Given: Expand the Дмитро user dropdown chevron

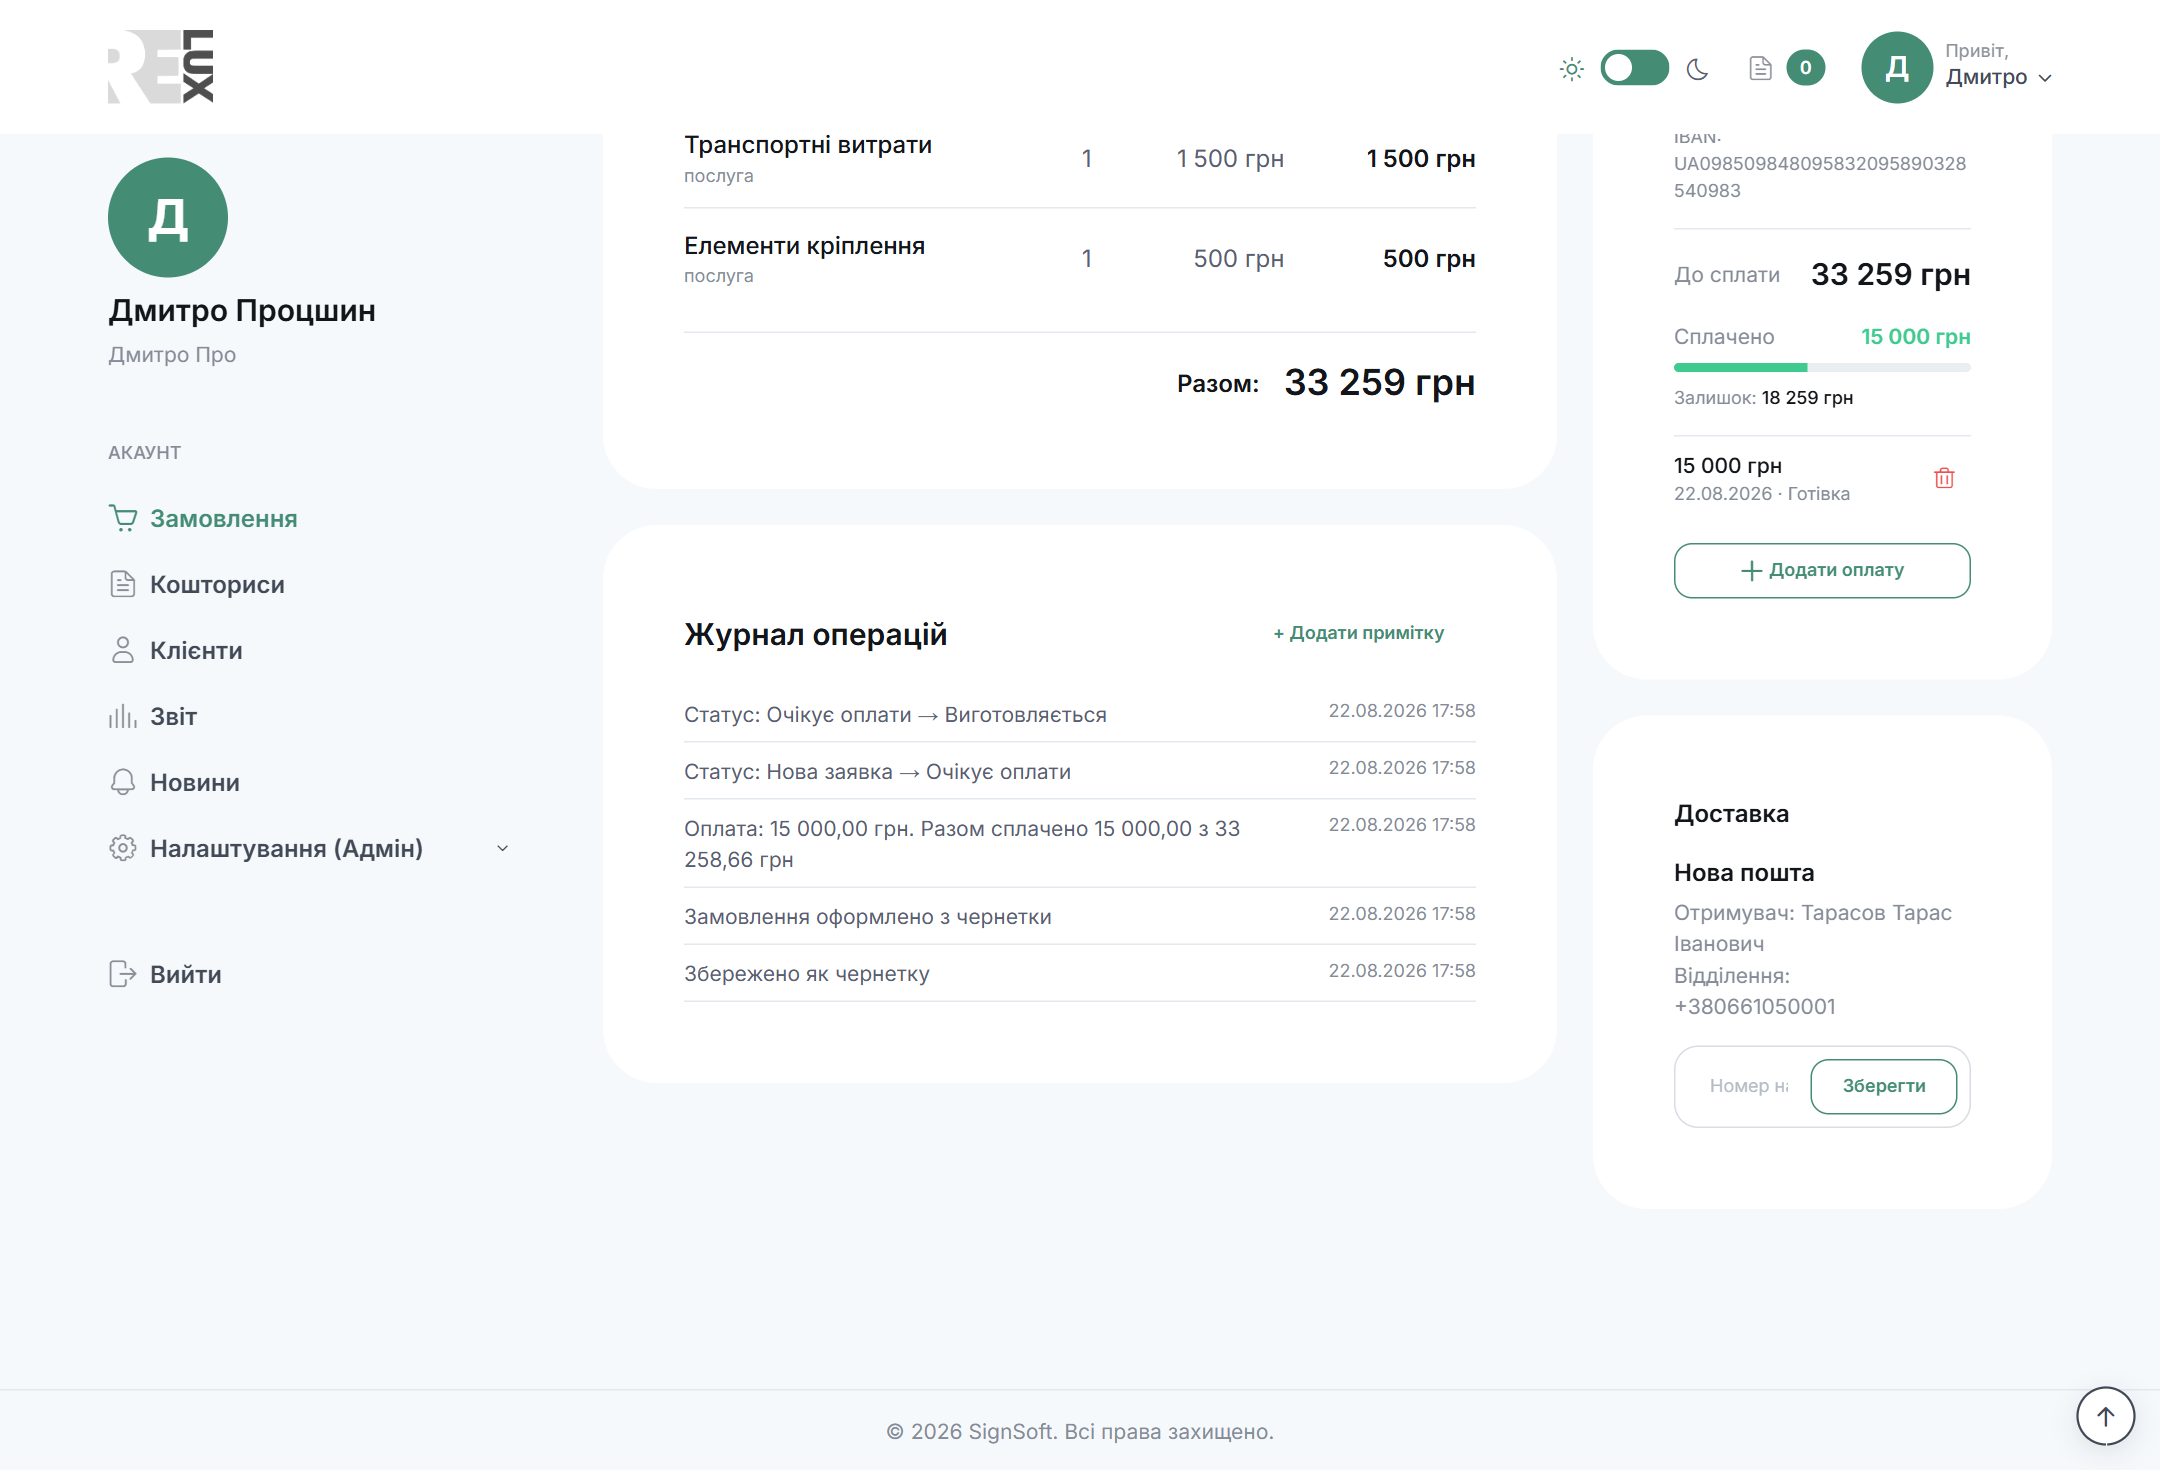Looking at the screenshot, I should (2045, 78).
